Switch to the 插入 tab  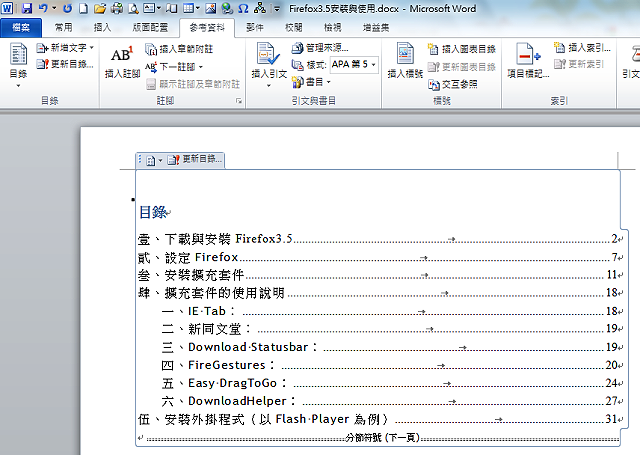(102, 27)
